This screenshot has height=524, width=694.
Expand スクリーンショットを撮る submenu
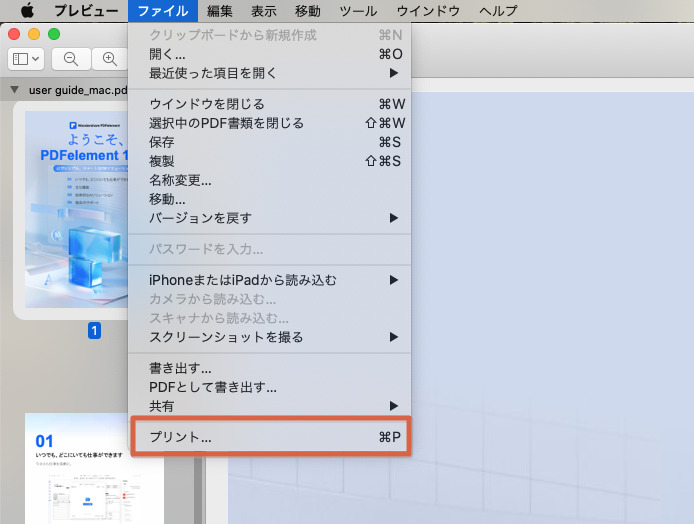(x=270, y=337)
